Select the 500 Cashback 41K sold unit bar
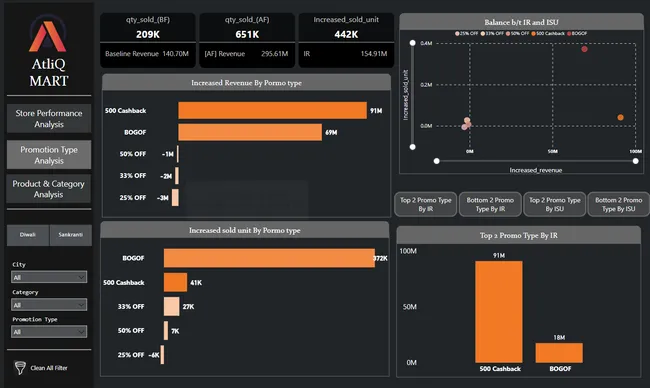This screenshot has height=388, width=650. (x=175, y=282)
